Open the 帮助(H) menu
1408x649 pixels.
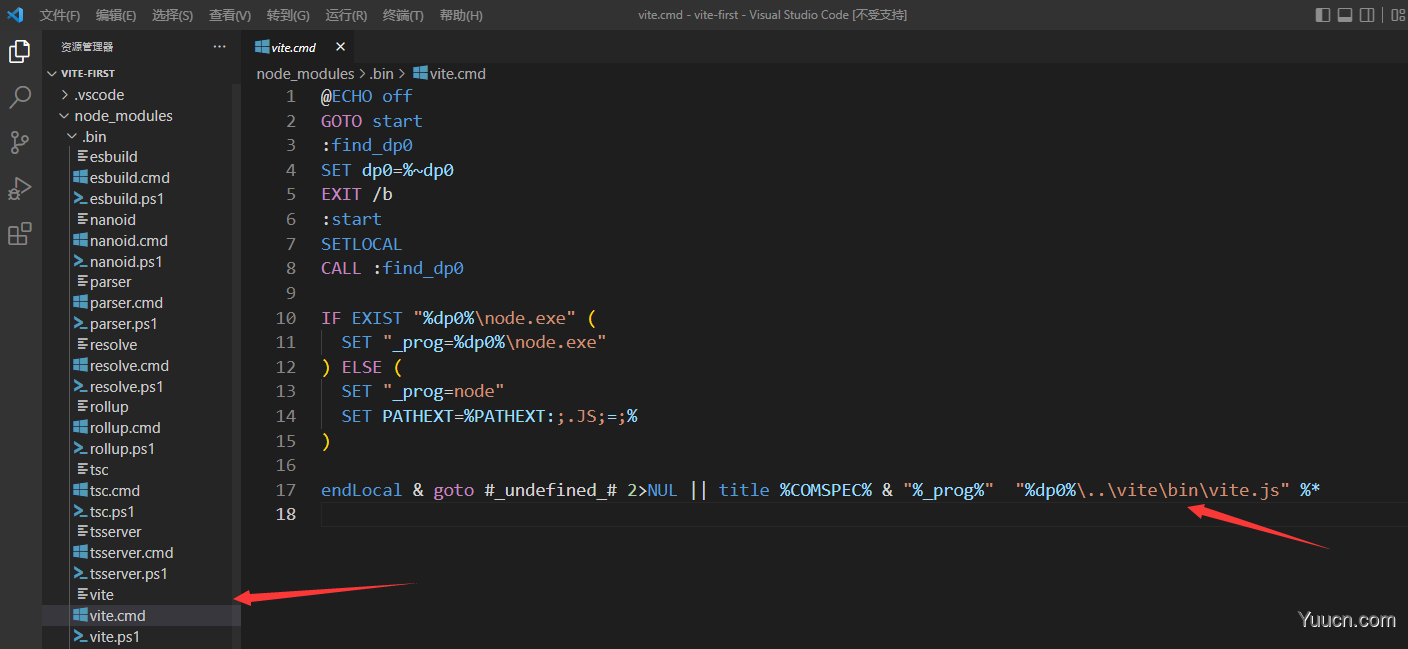(461, 15)
